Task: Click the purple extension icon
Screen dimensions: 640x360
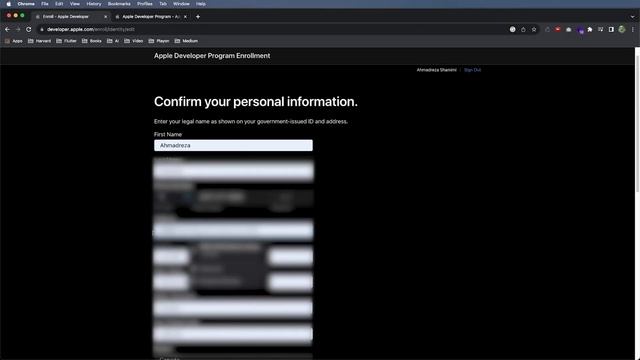Action: (x=580, y=30)
